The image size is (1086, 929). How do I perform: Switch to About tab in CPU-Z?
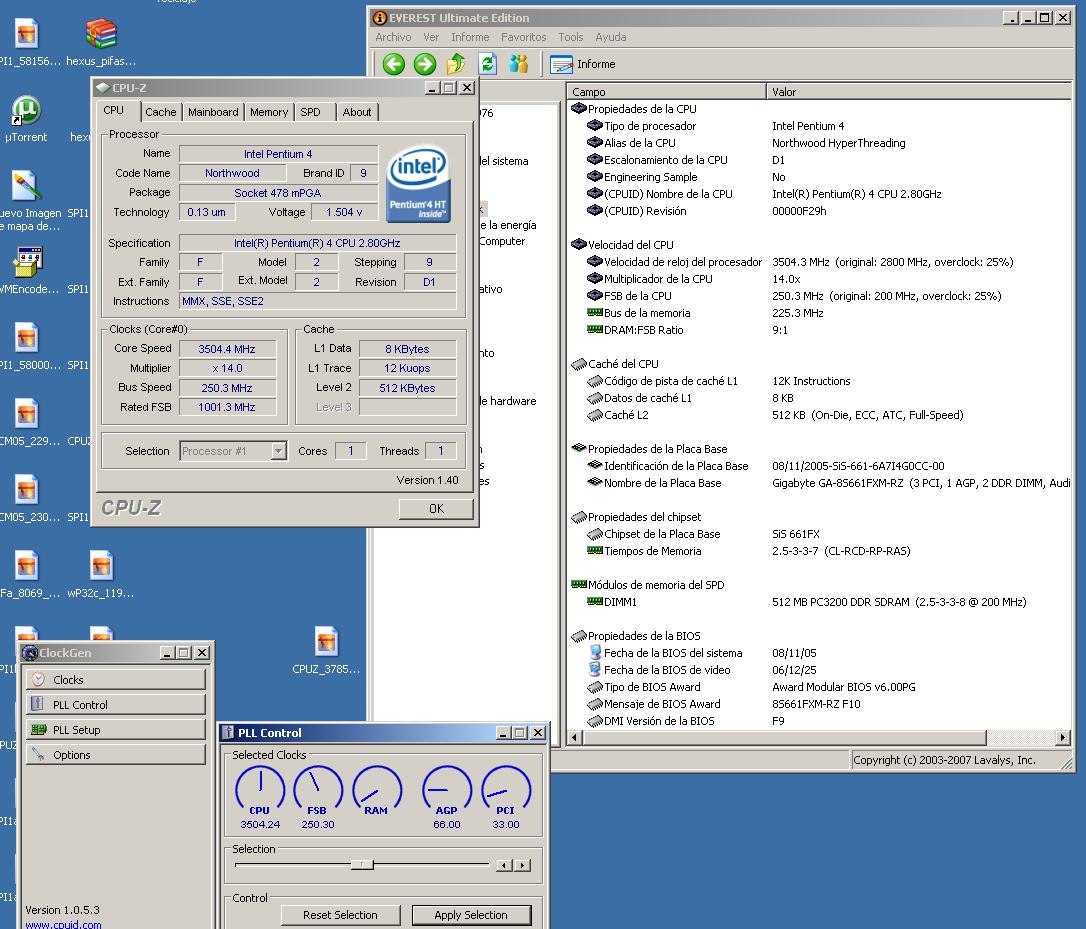point(357,112)
